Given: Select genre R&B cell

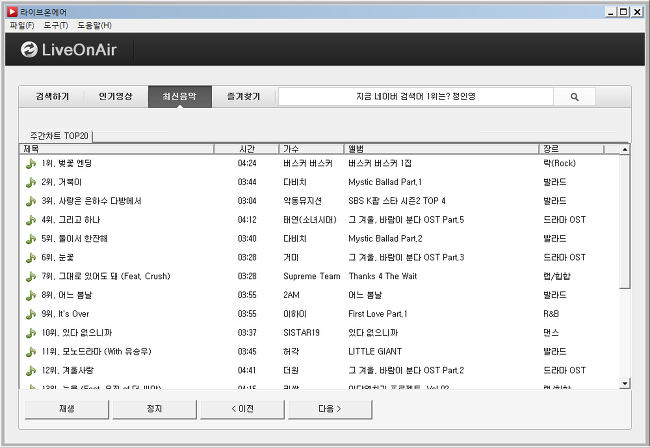Looking at the screenshot, I should 551,314.
